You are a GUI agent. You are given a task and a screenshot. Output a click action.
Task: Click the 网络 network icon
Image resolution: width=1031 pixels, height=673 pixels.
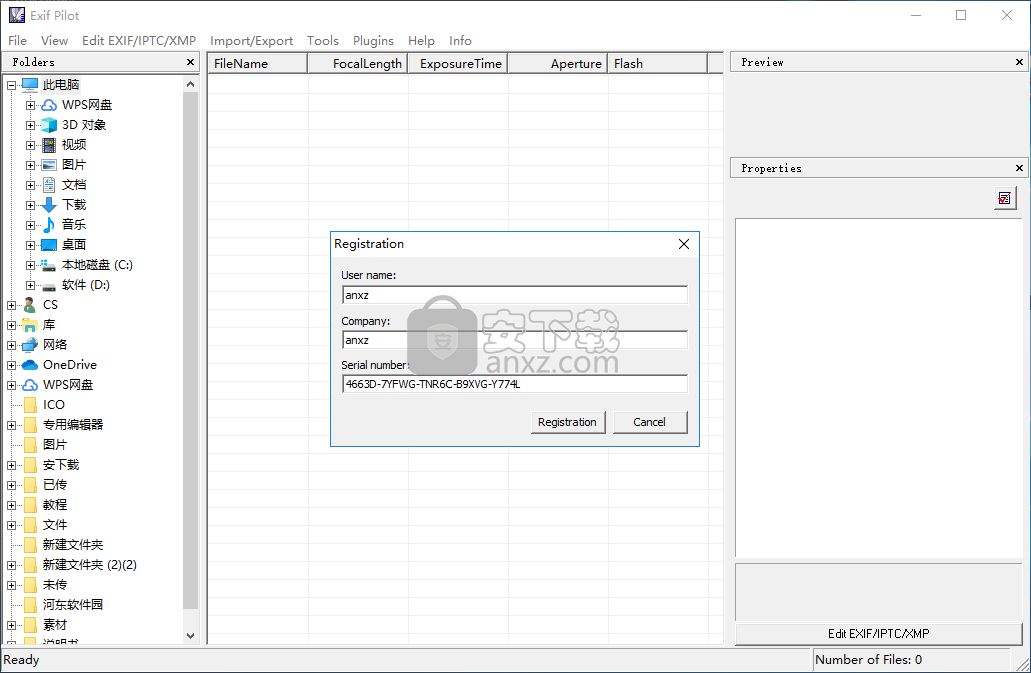click(x=30, y=345)
